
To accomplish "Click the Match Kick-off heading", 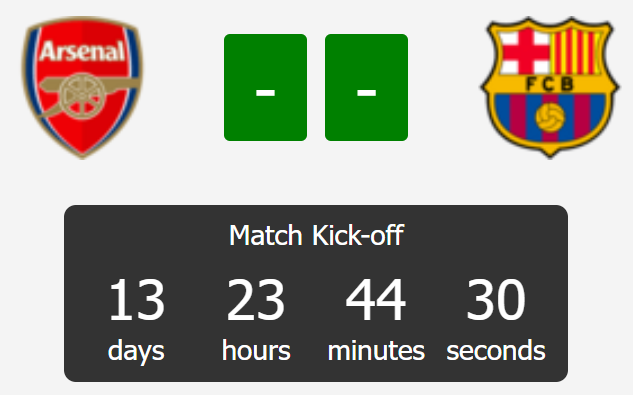I will pyautogui.click(x=316, y=235).
